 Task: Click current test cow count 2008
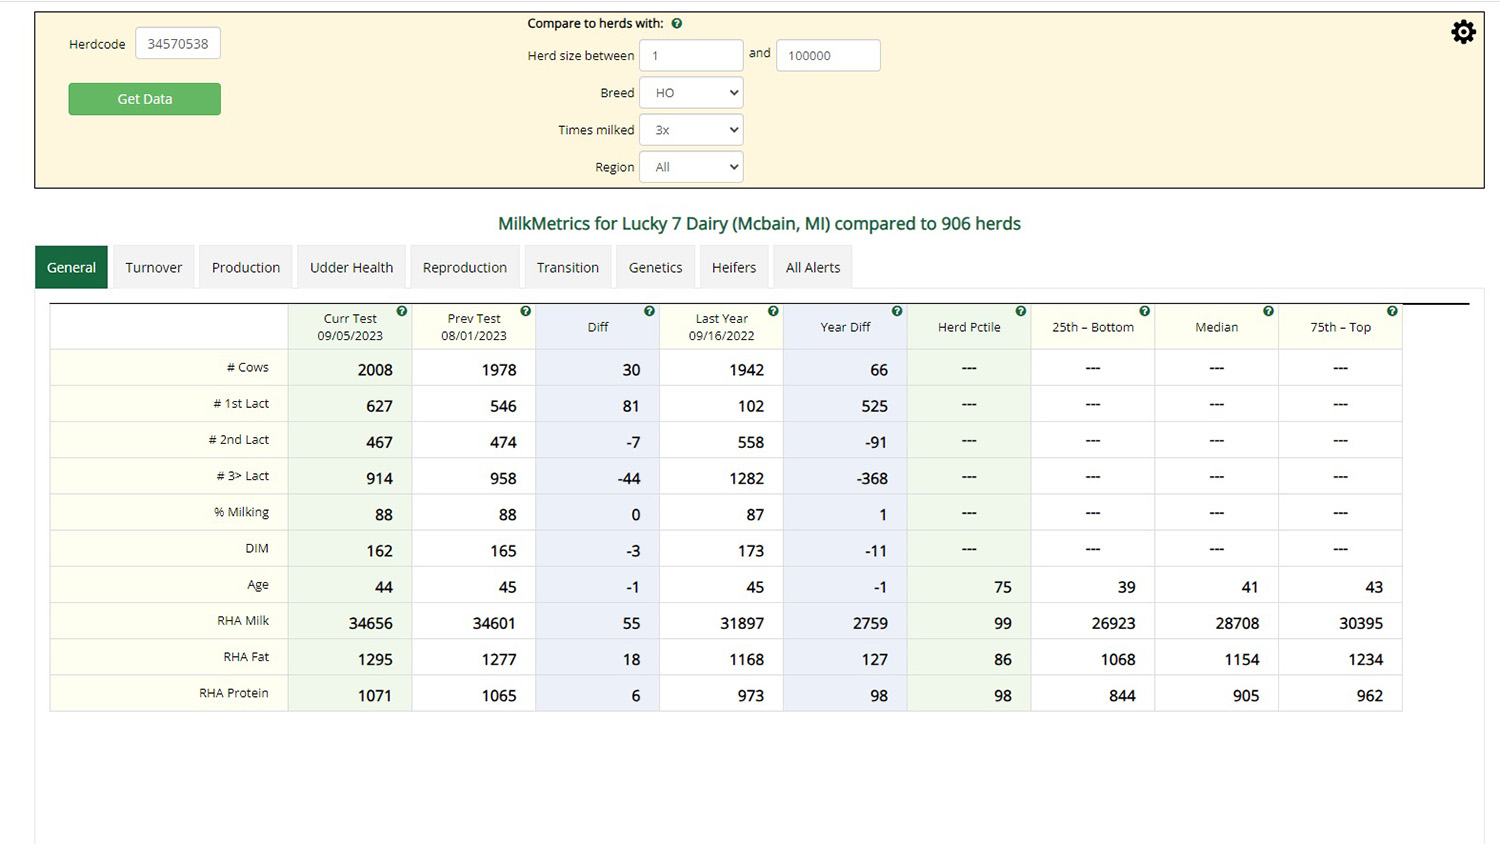[375, 370]
